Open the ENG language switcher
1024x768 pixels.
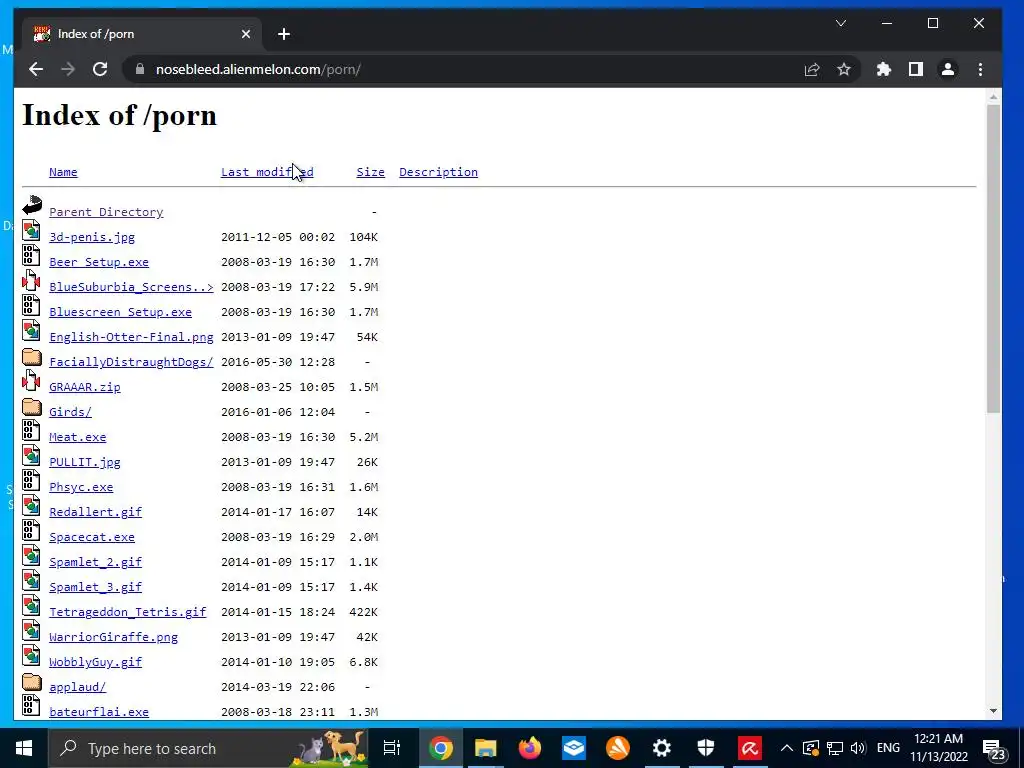(888, 748)
